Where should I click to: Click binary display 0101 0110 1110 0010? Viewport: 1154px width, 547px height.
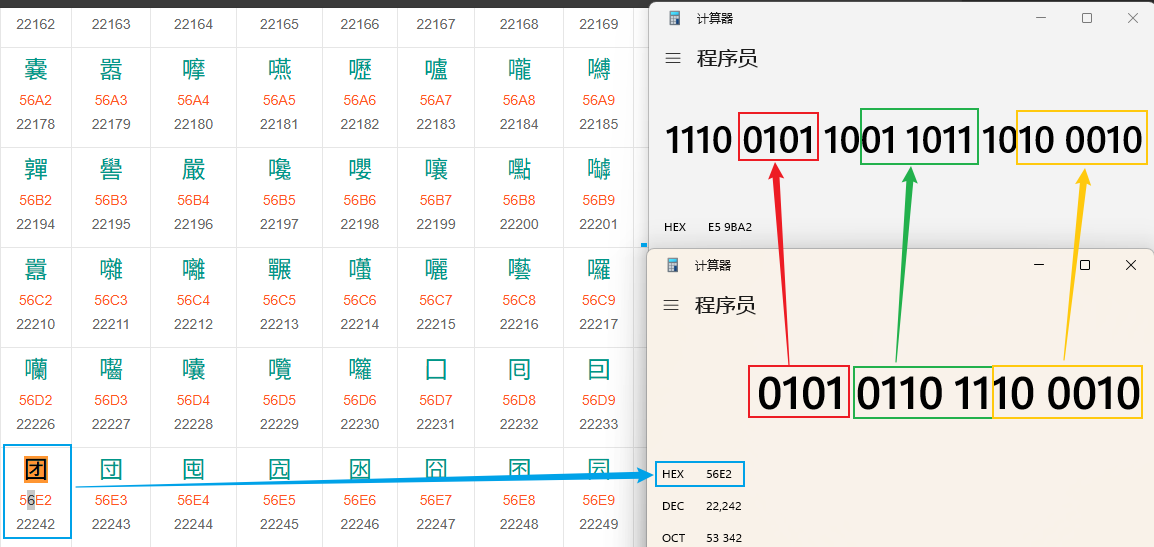click(x=949, y=393)
